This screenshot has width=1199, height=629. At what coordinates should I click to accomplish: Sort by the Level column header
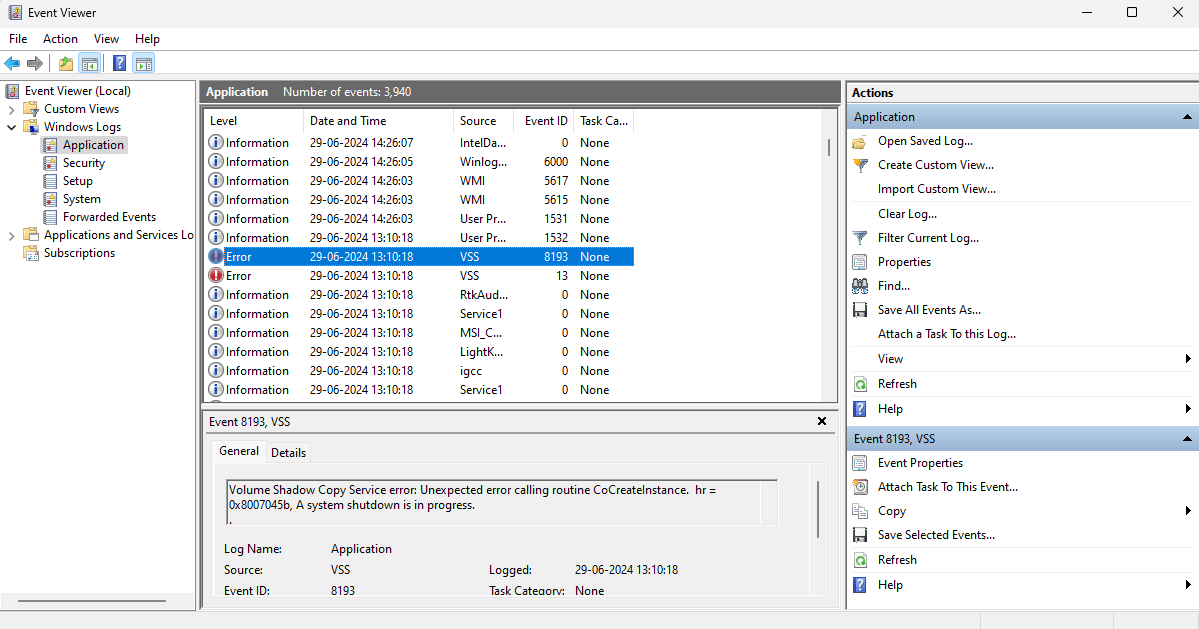coord(254,121)
